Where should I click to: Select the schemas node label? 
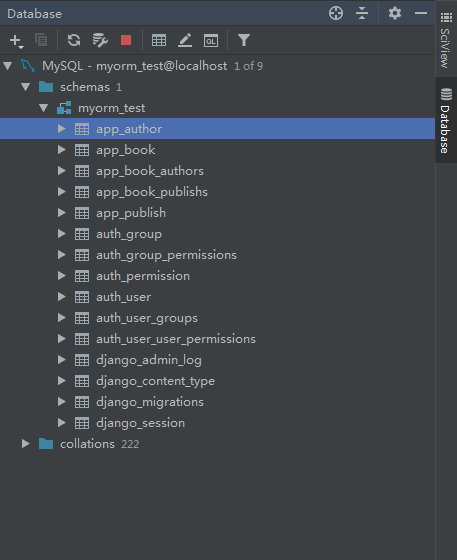(85, 87)
